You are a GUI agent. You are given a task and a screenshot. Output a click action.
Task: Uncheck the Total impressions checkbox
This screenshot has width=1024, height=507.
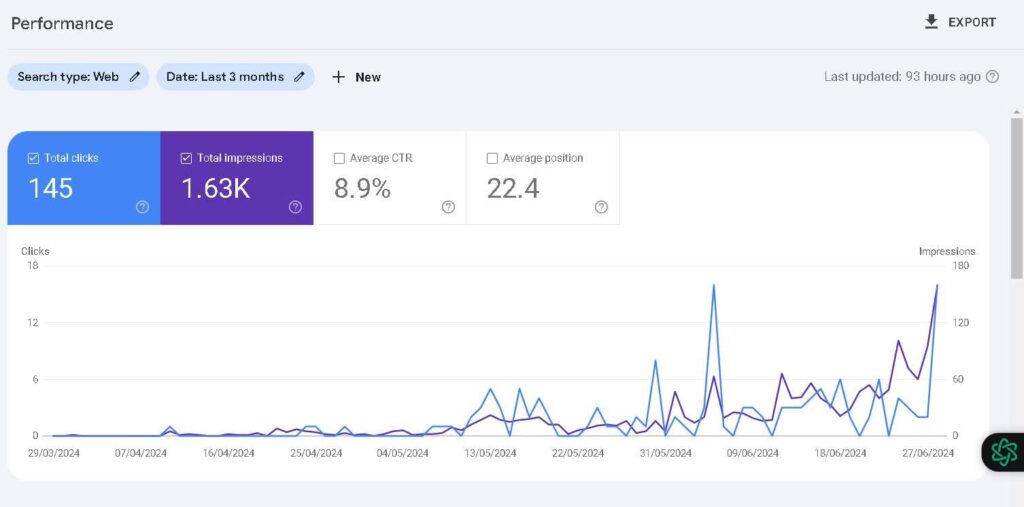pos(186,158)
